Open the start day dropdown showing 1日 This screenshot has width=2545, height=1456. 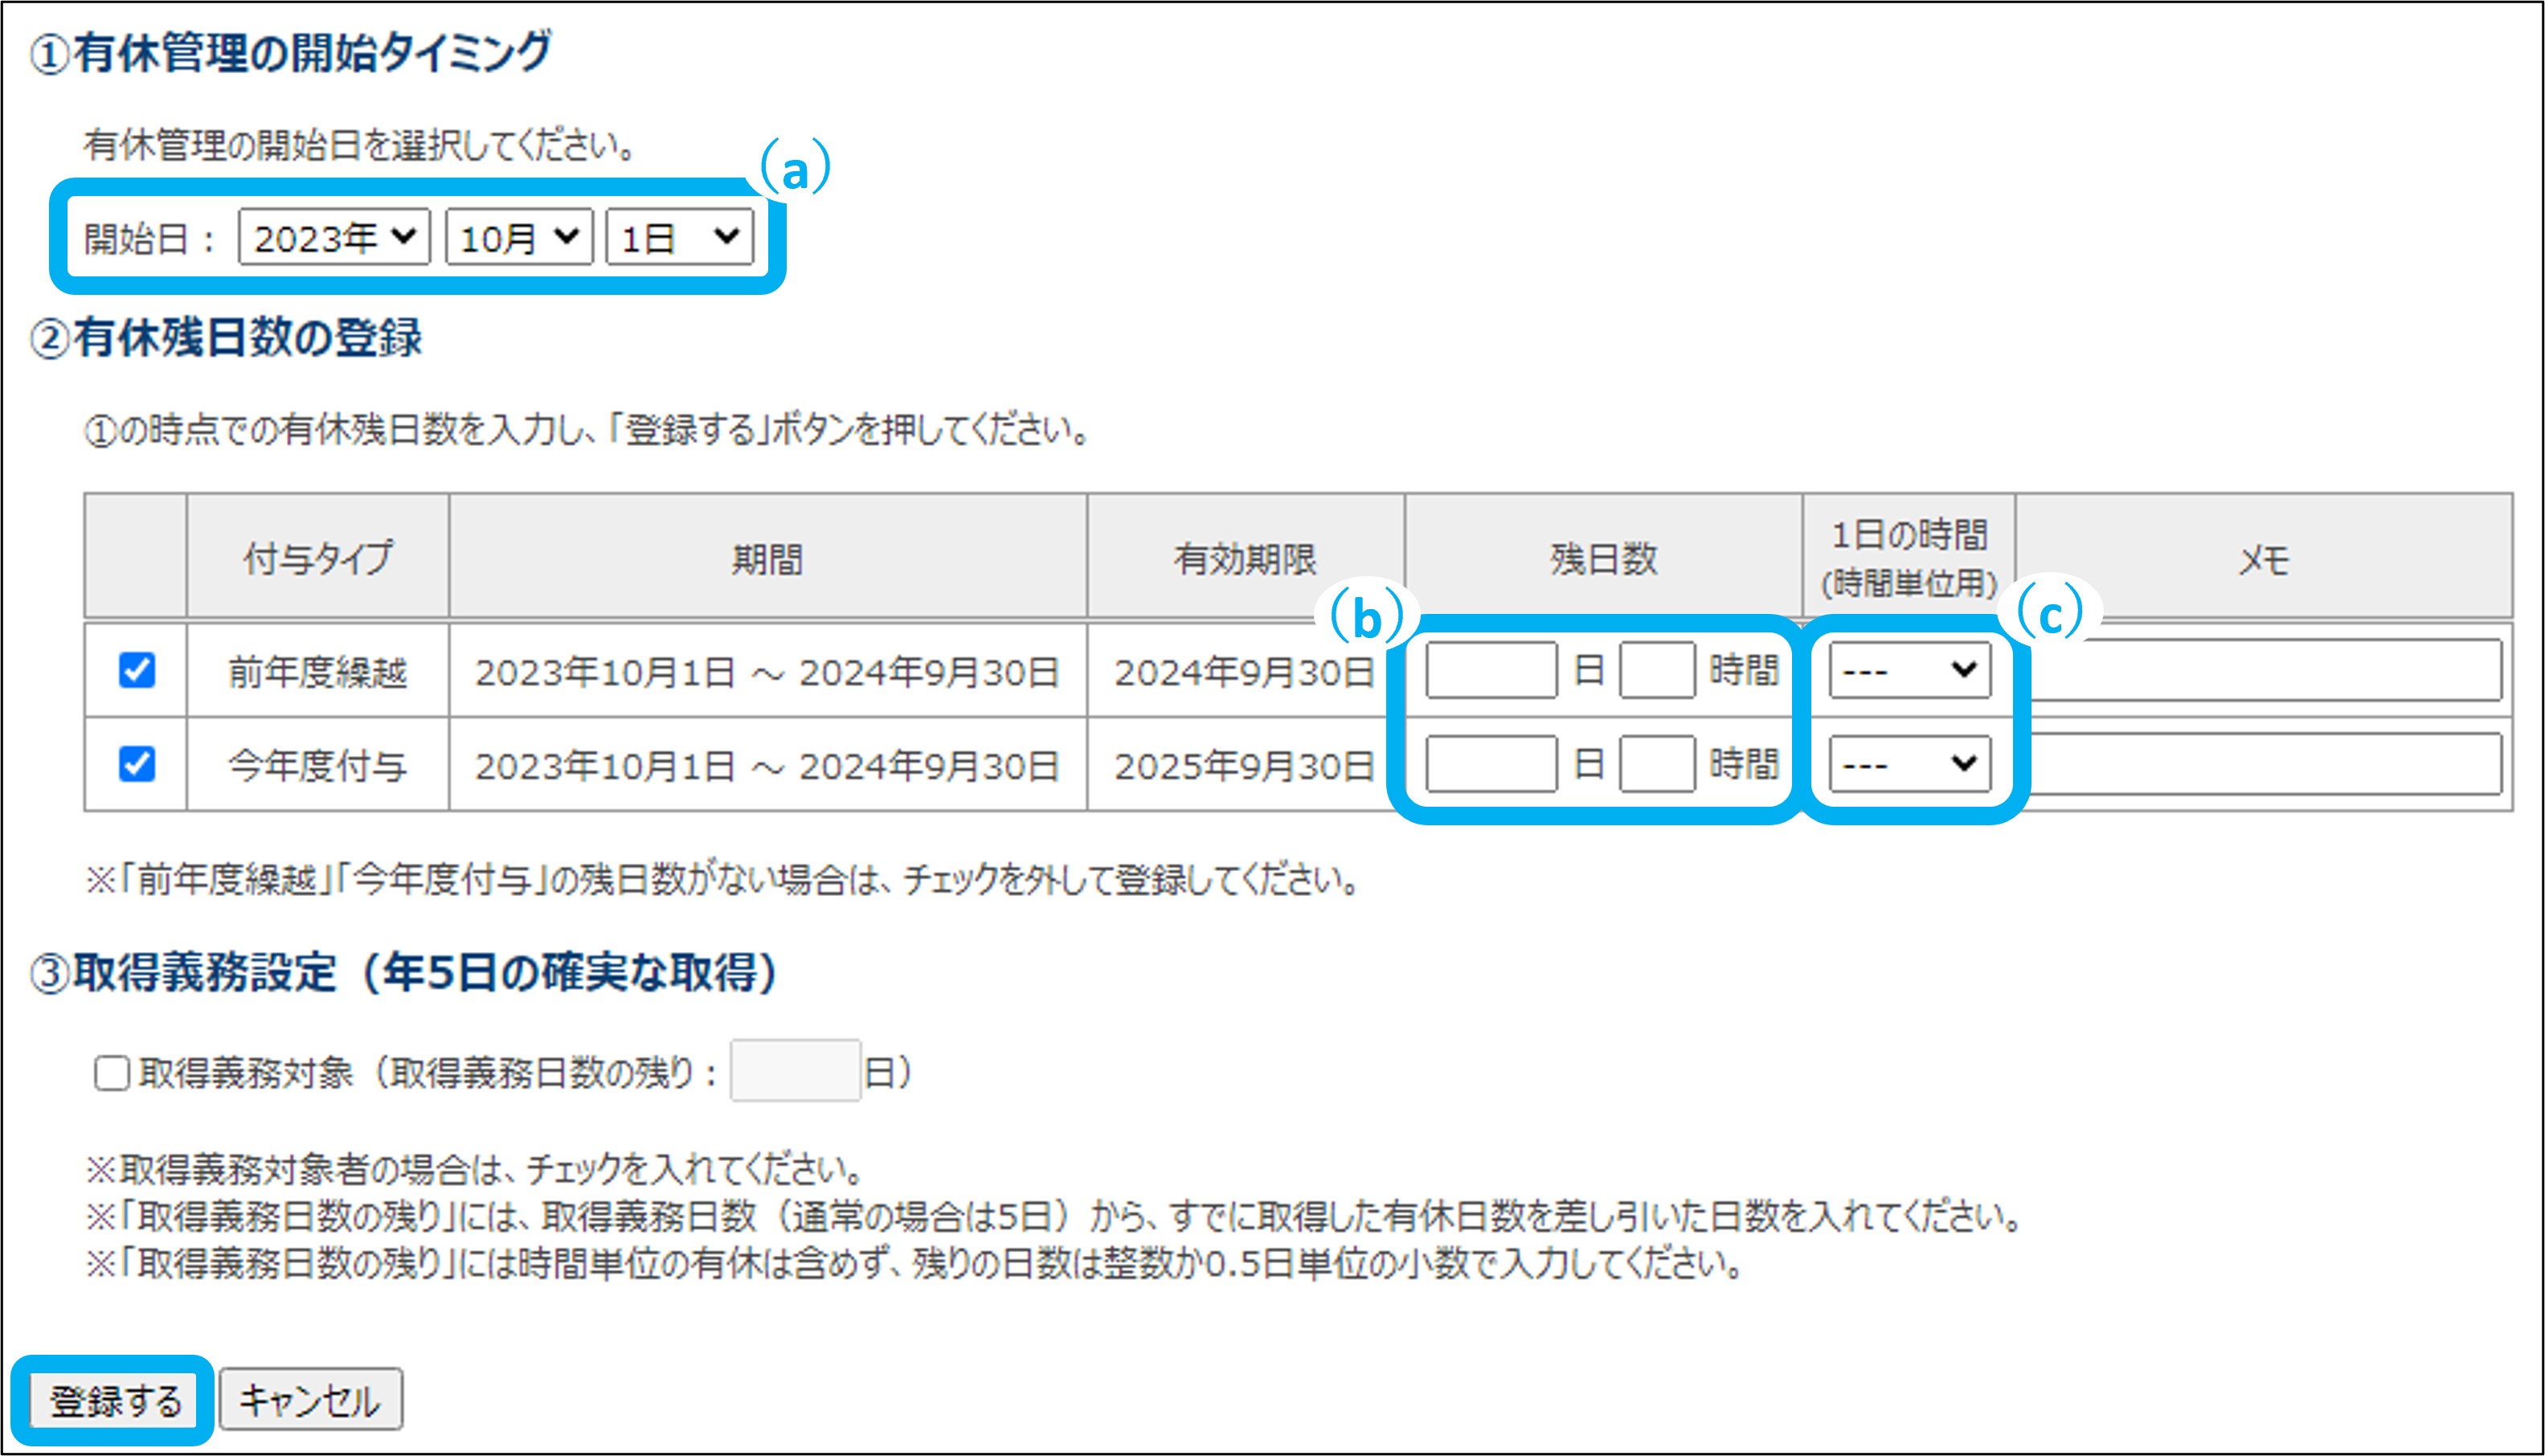point(679,238)
